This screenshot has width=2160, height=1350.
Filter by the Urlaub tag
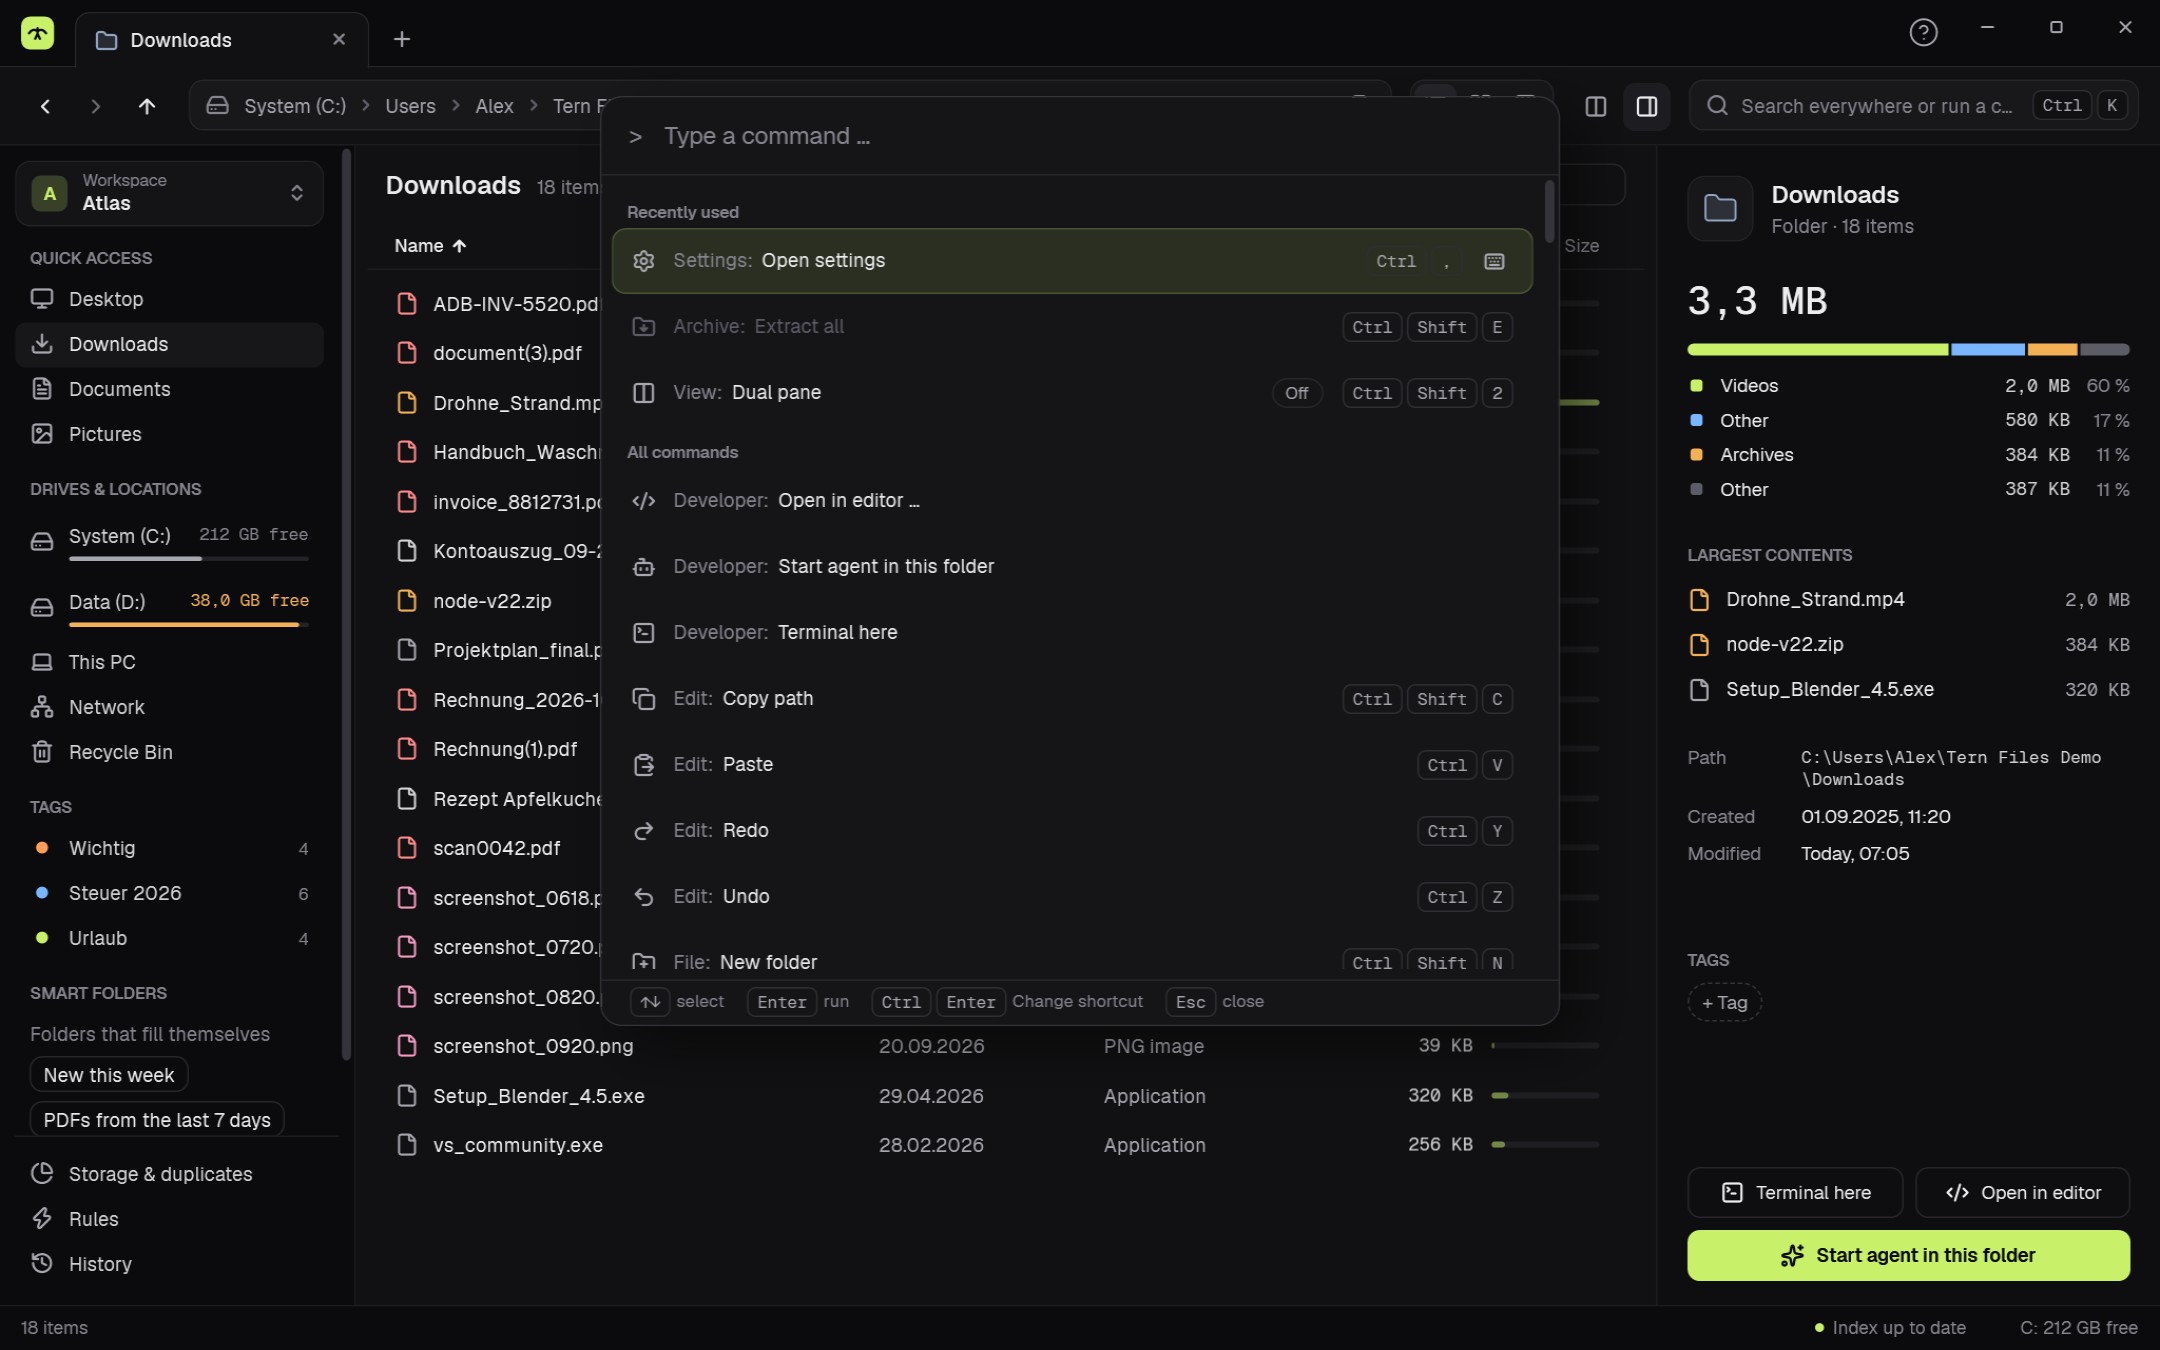(x=169, y=938)
